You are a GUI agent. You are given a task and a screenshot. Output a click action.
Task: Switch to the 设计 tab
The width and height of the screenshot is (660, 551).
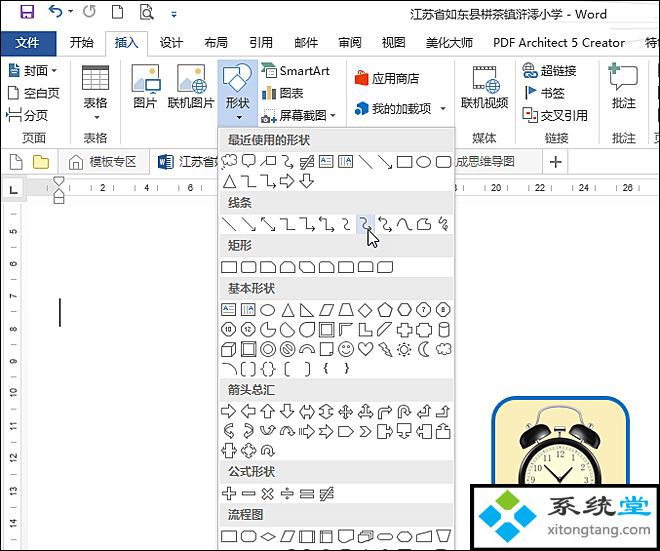tap(171, 43)
